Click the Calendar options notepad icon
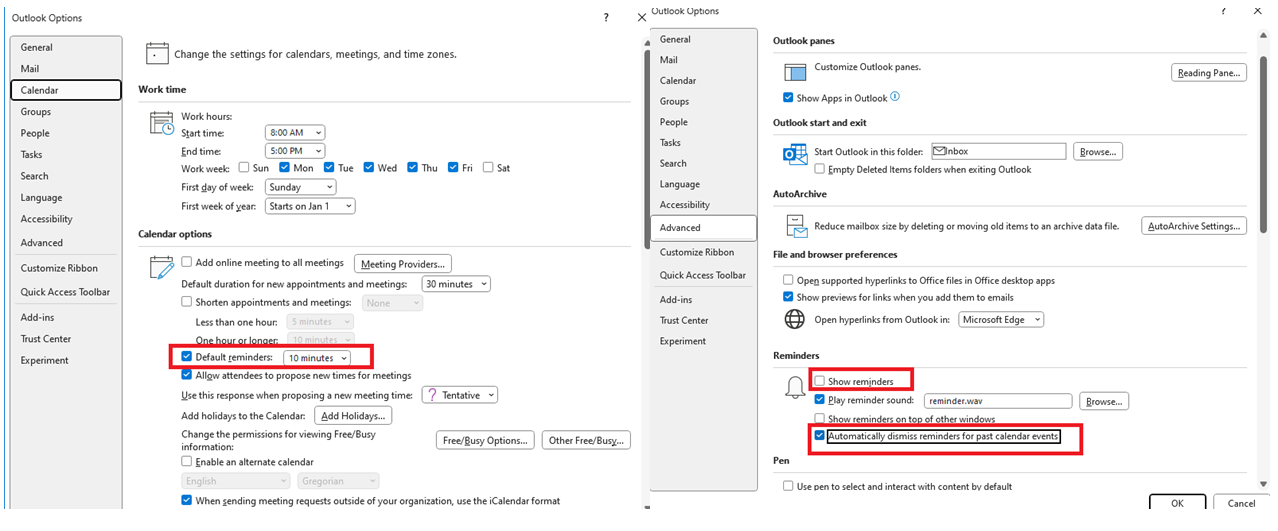The height and width of the screenshot is (531, 1278). tap(162, 267)
